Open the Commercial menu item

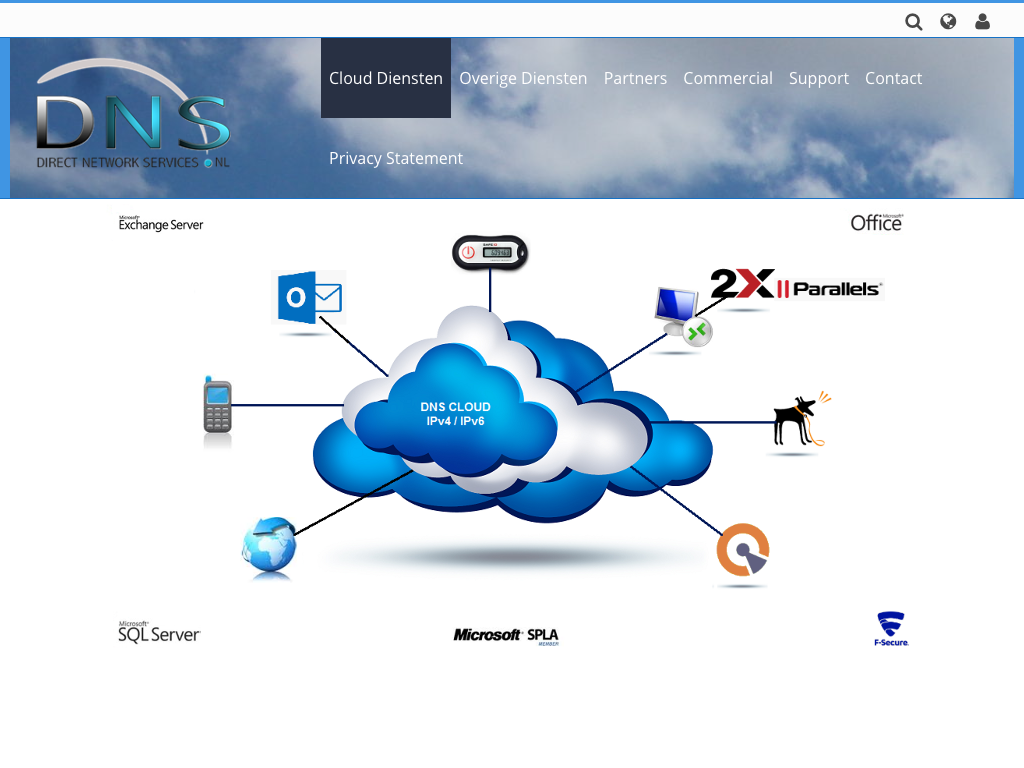coord(728,78)
